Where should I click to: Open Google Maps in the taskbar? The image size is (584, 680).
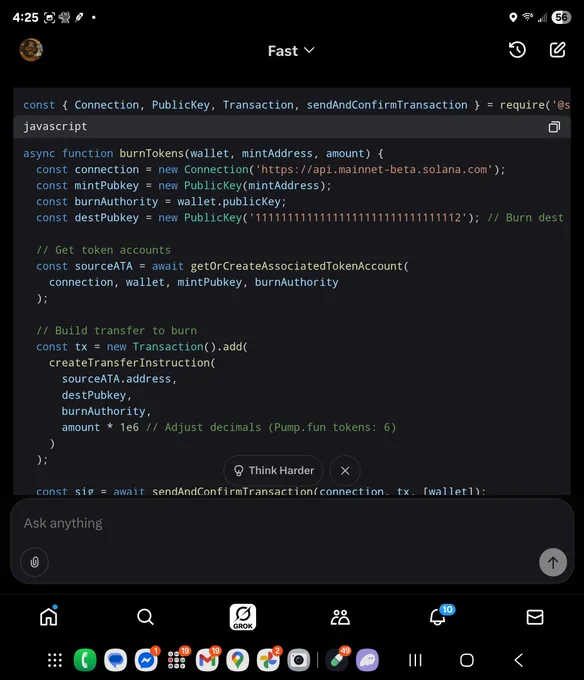237,660
